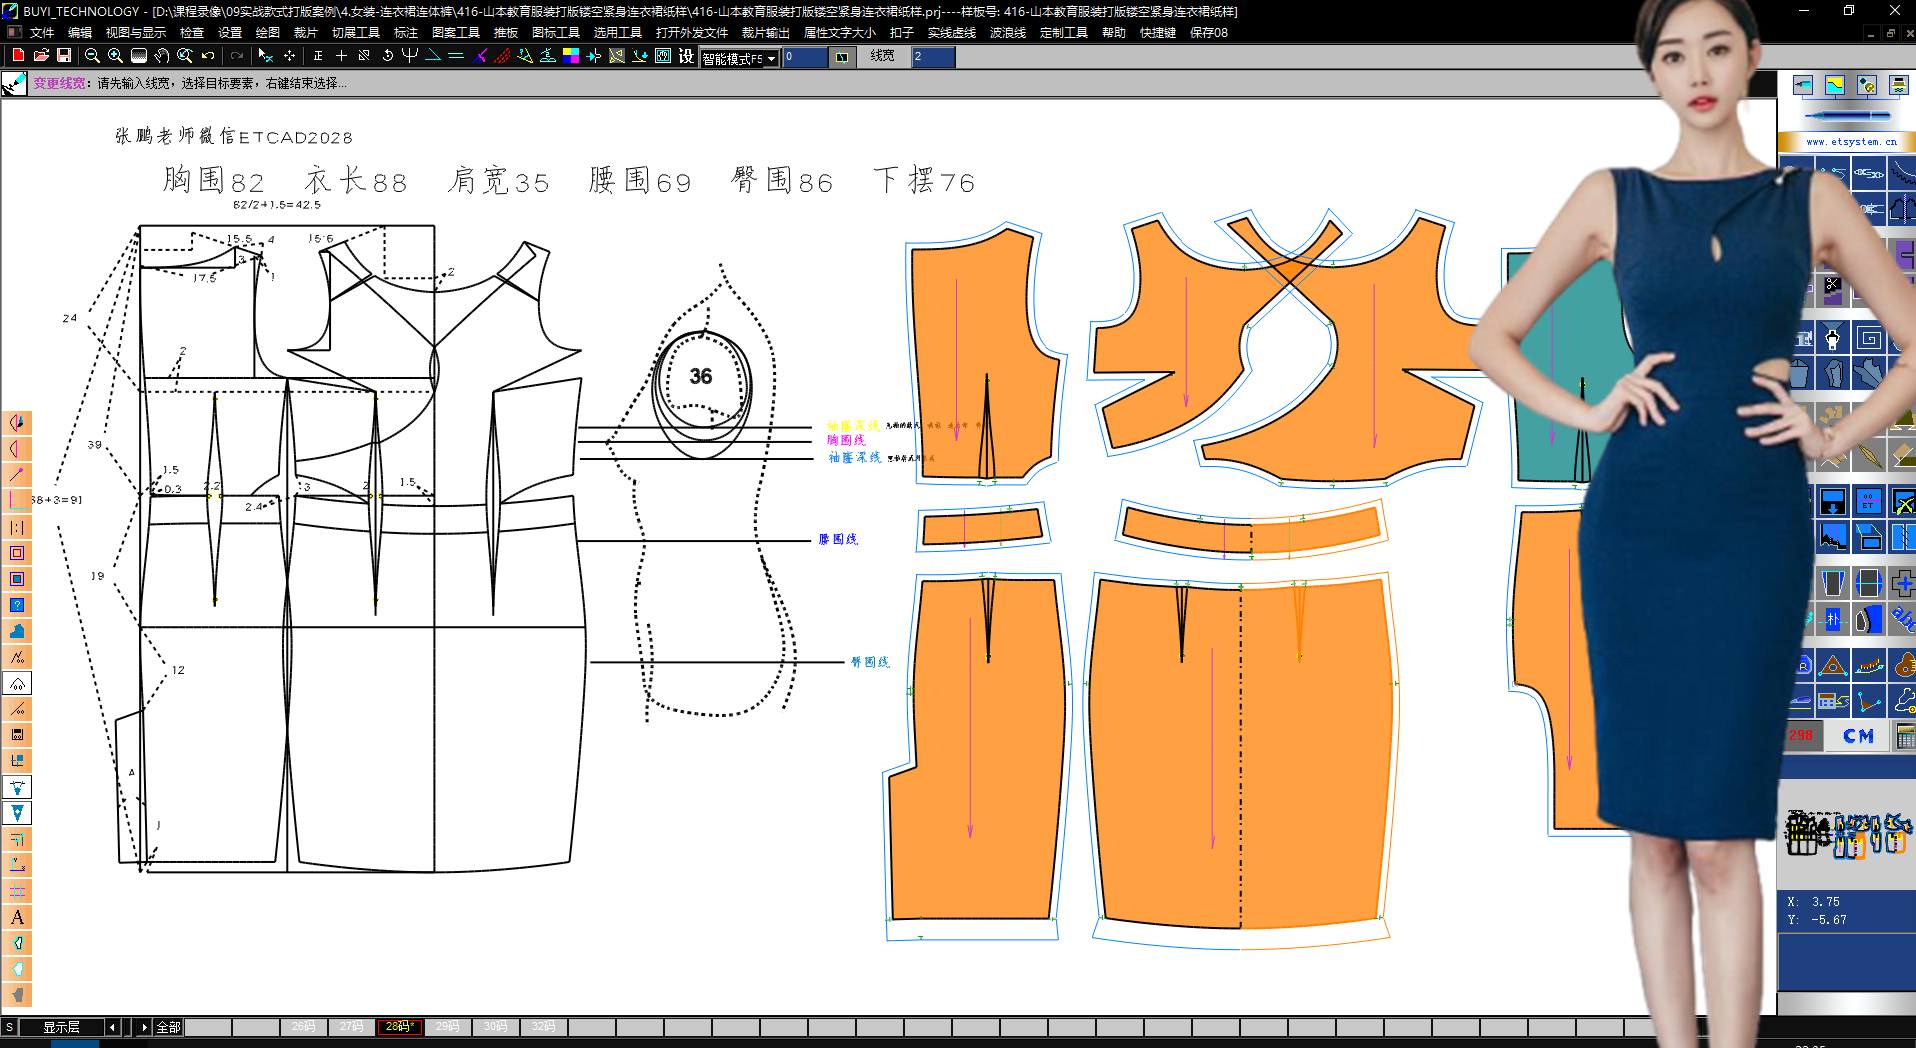
Task: Toggle the S button in bottom-left corner
Action: pos(9,1027)
